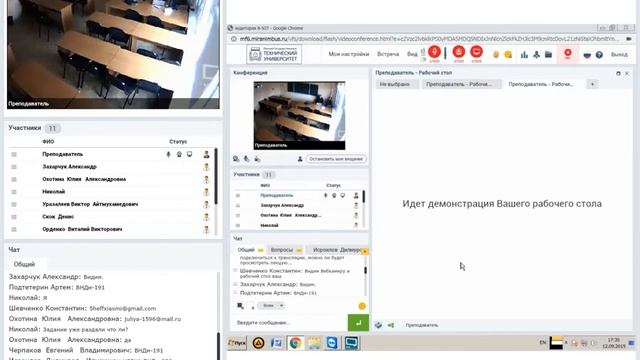Toggle Преподаватель webcam status in inner list
This screenshot has height=360, width=640.
click(x=334, y=196)
